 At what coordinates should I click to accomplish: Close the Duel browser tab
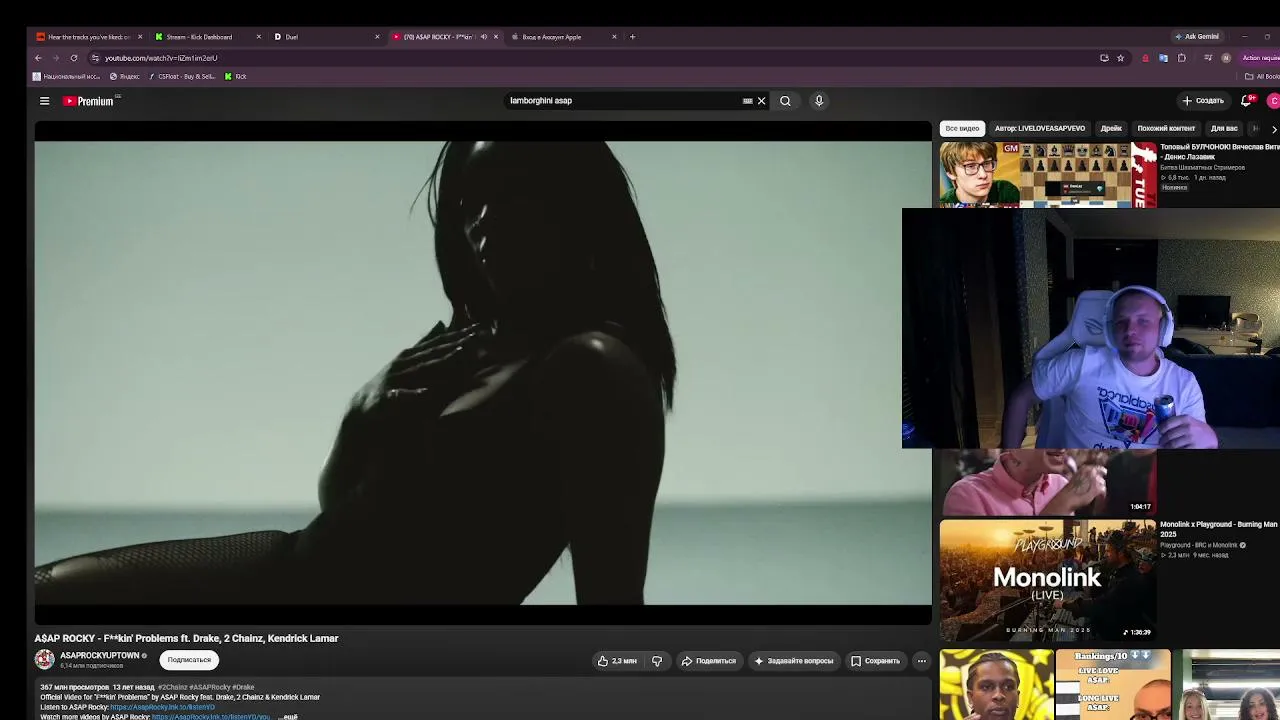(x=377, y=37)
